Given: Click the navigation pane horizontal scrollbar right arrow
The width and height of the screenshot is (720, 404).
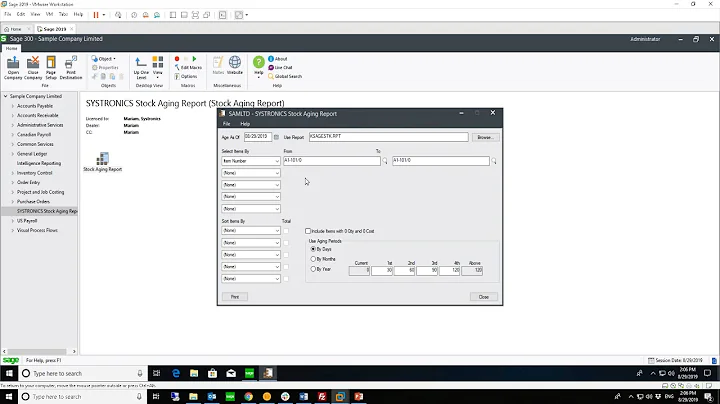Looking at the screenshot, I should 74,351.
